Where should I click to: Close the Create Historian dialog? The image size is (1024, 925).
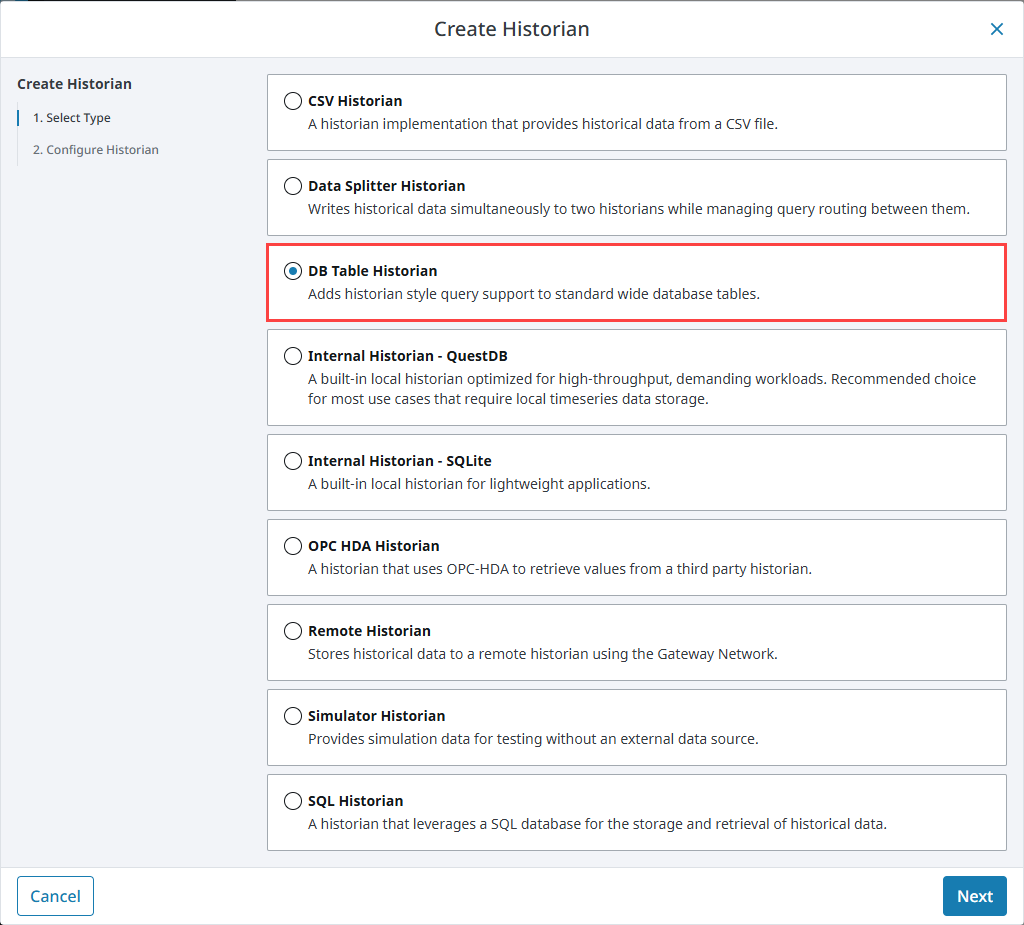[x=996, y=29]
